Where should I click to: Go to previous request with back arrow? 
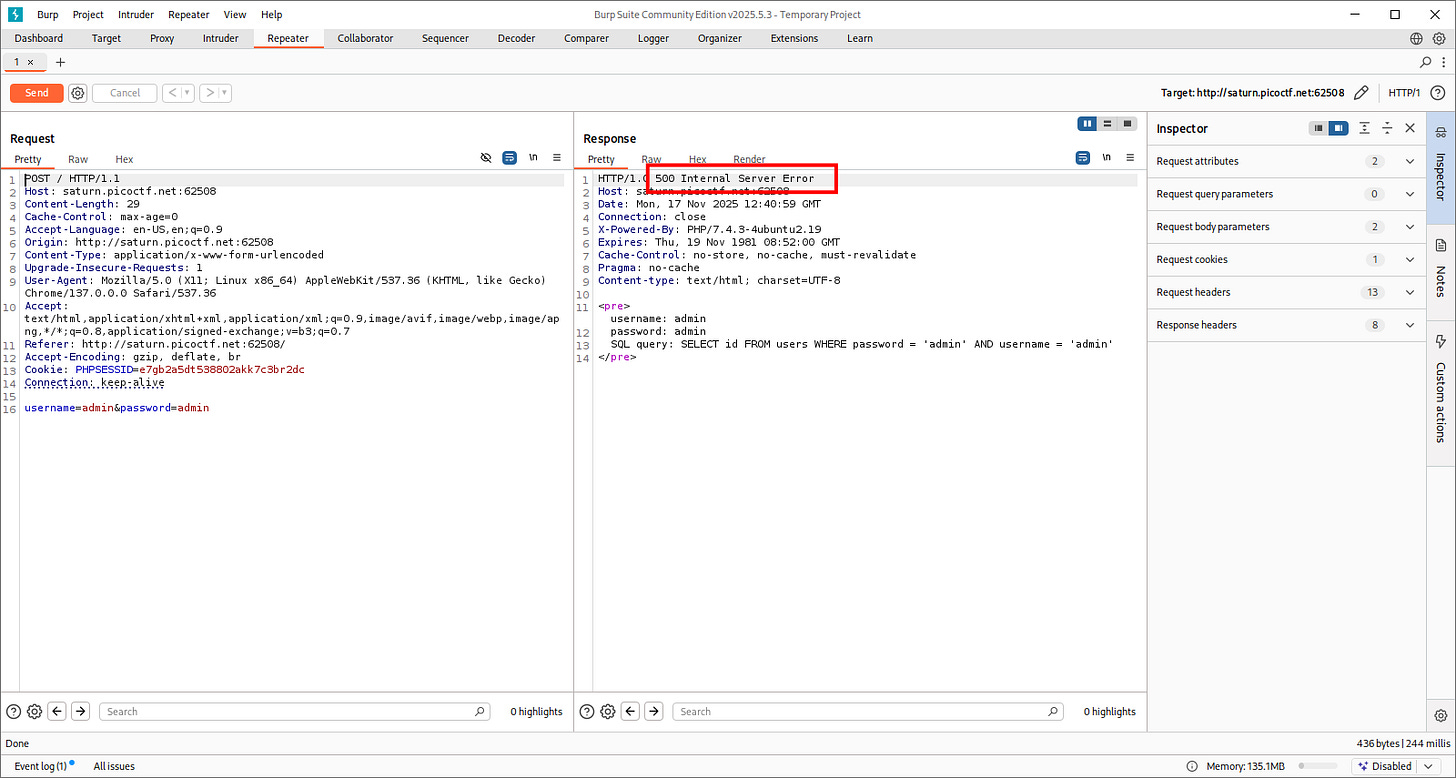[172, 93]
